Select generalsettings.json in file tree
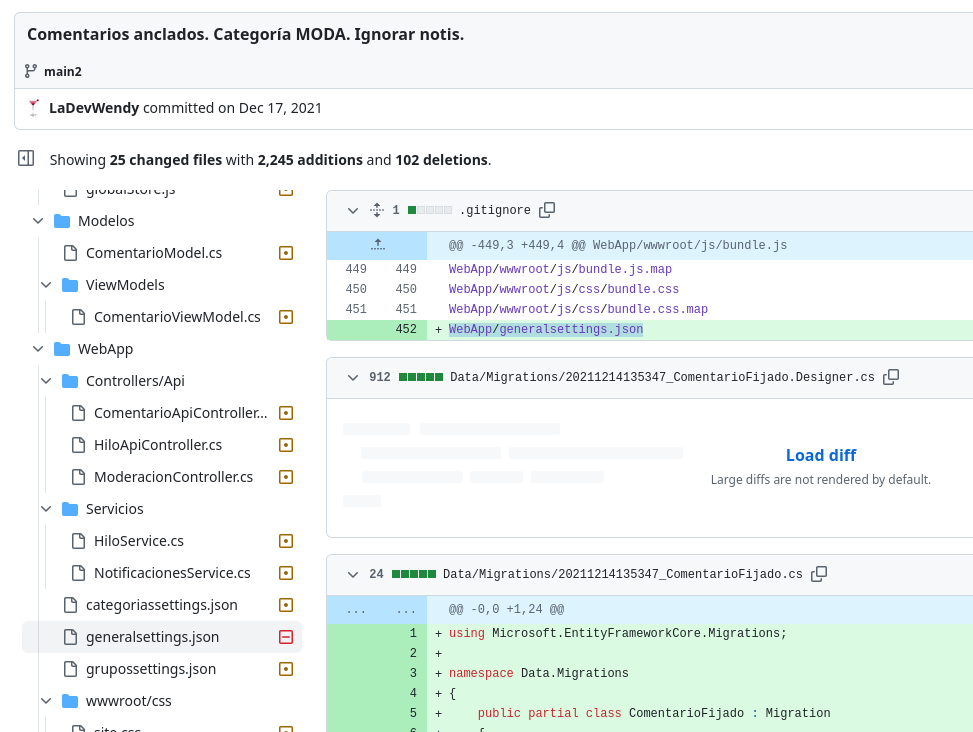Image resolution: width=973 pixels, height=732 pixels. point(152,637)
